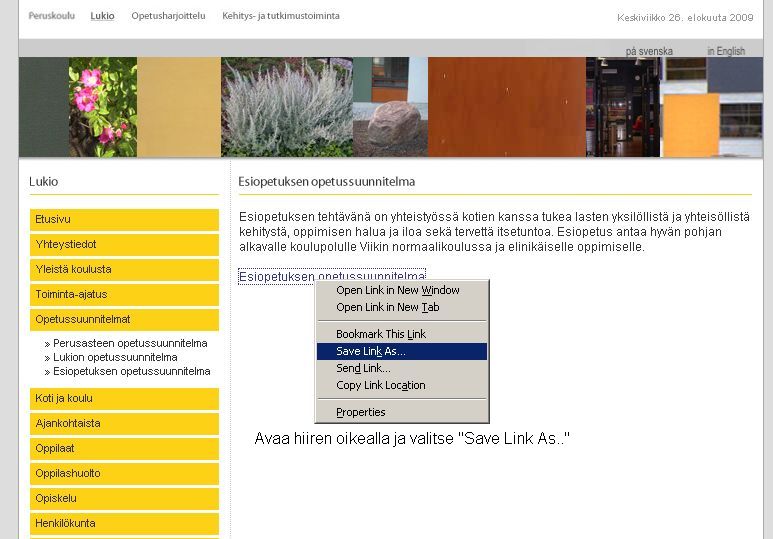
Task: Open Properties from the context menu
Action: tap(402, 412)
